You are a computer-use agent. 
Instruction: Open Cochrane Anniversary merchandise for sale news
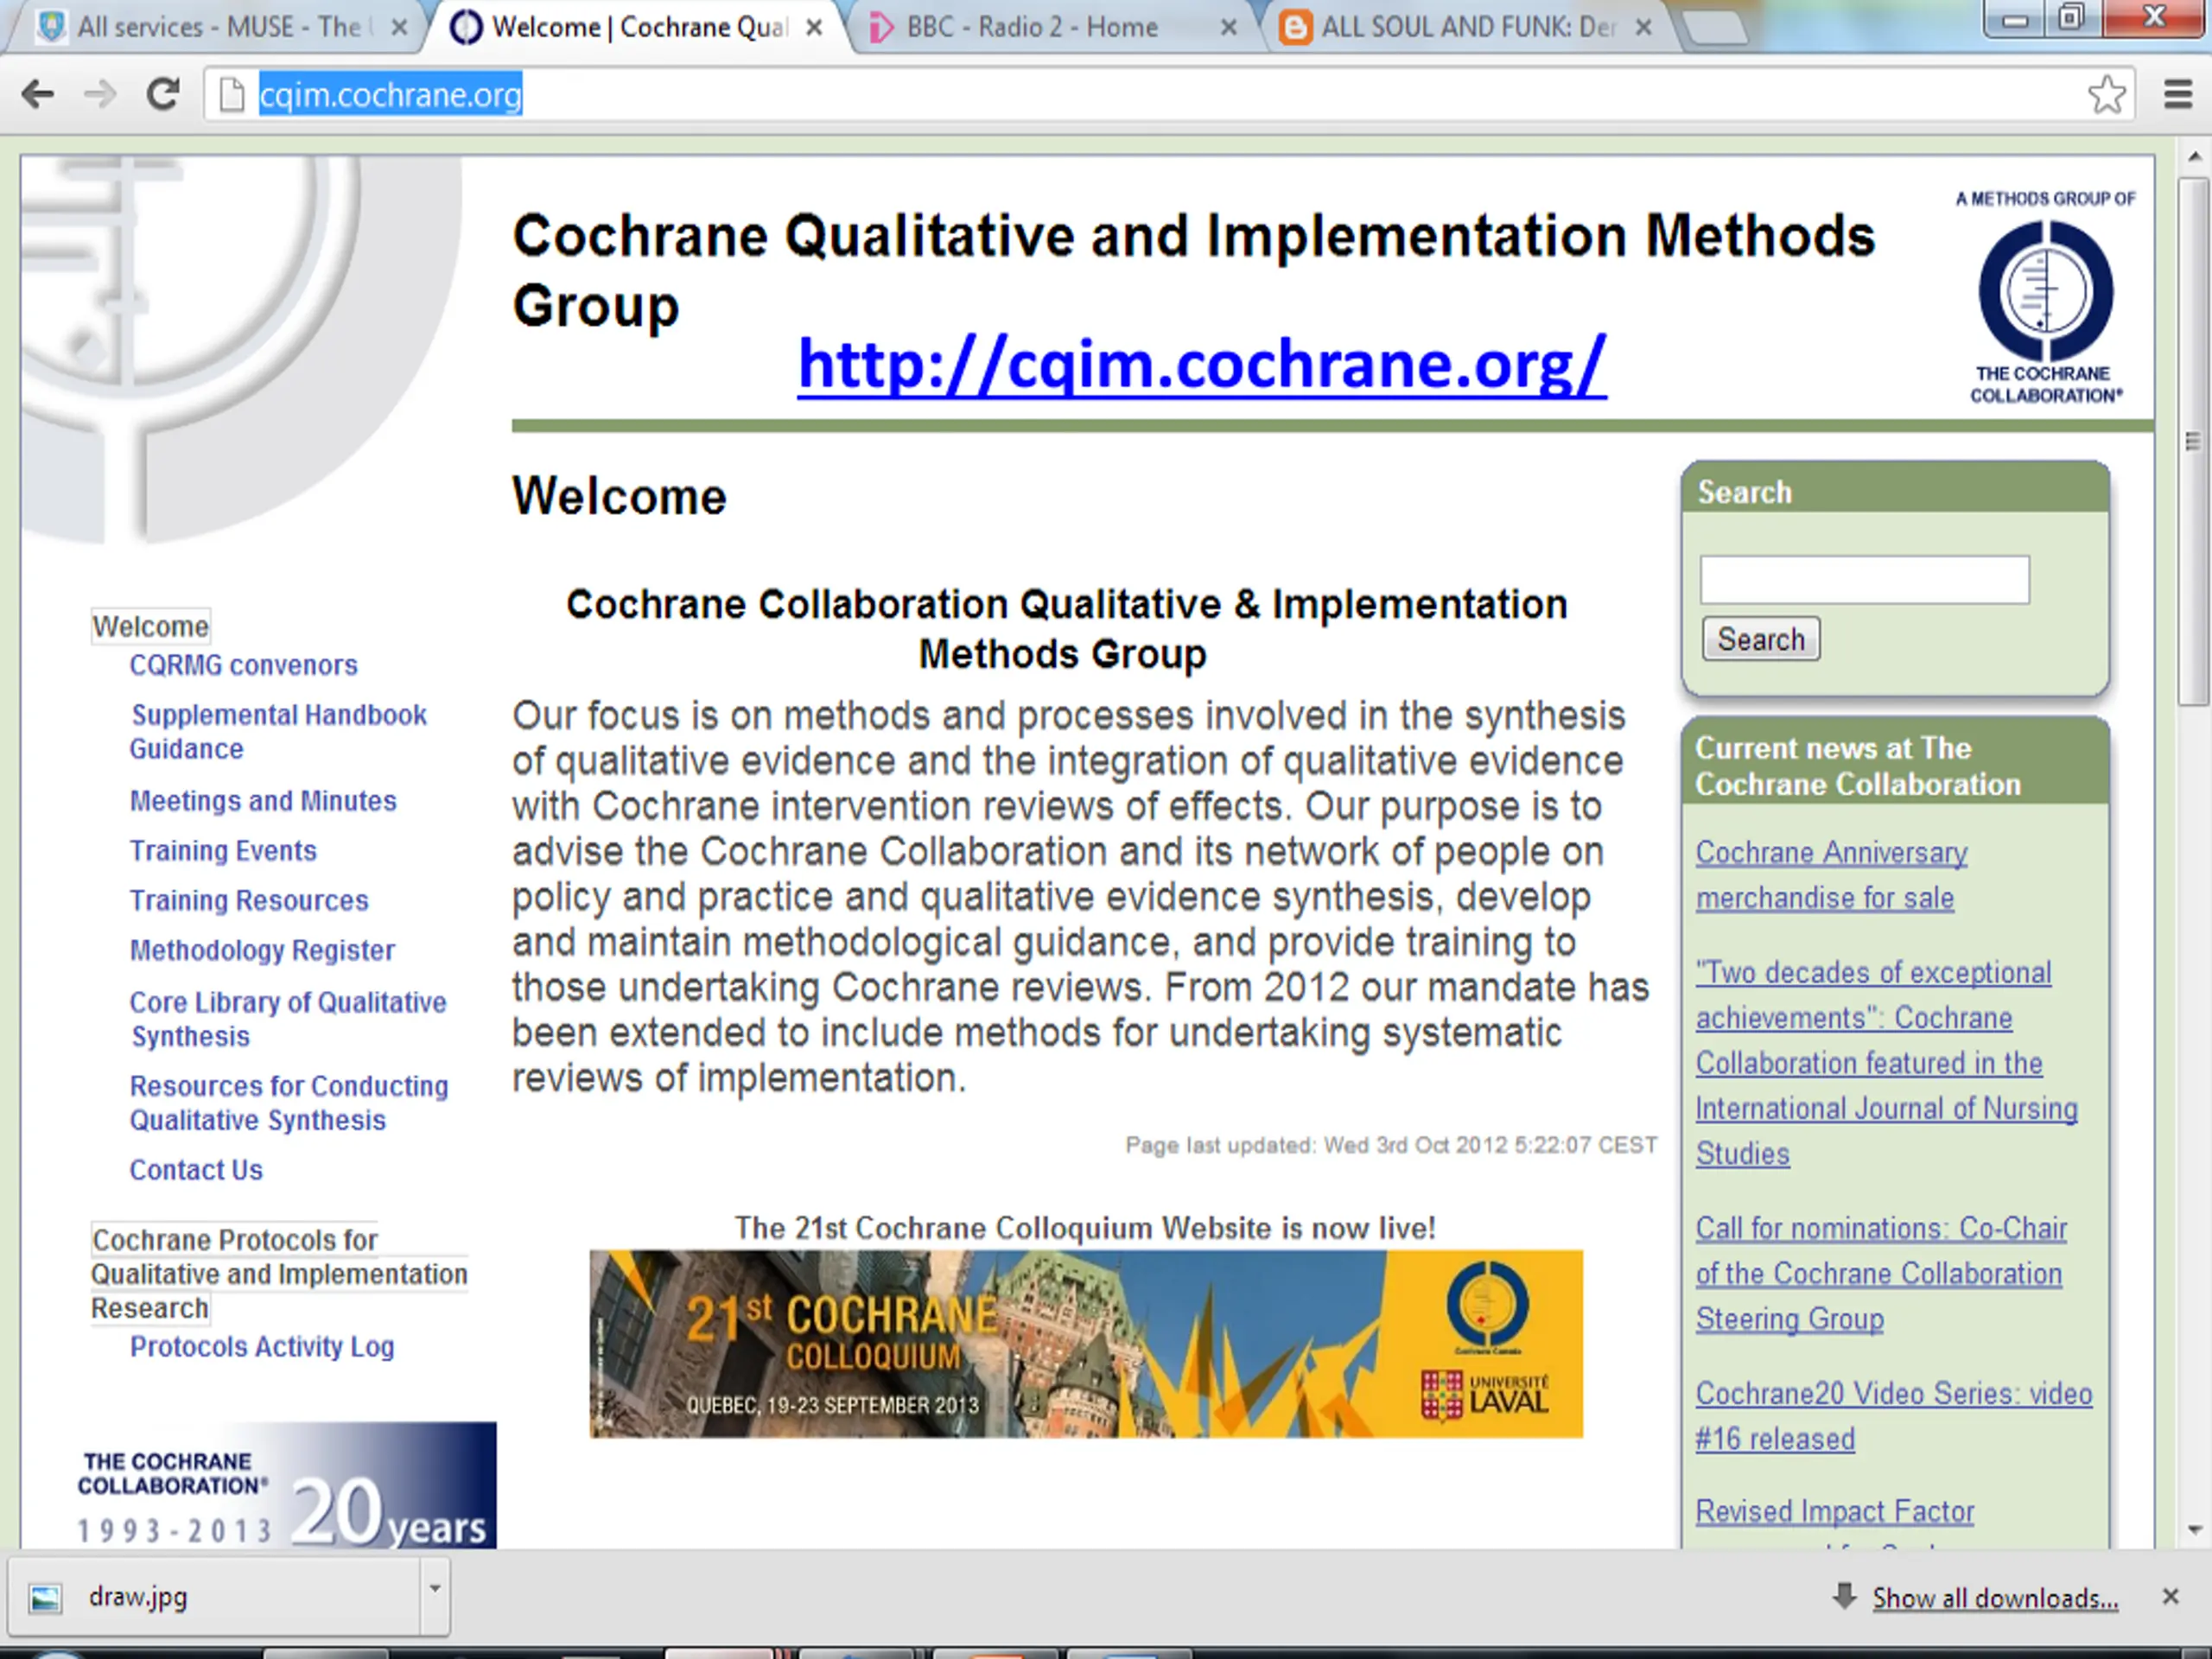pyautogui.click(x=1831, y=875)
